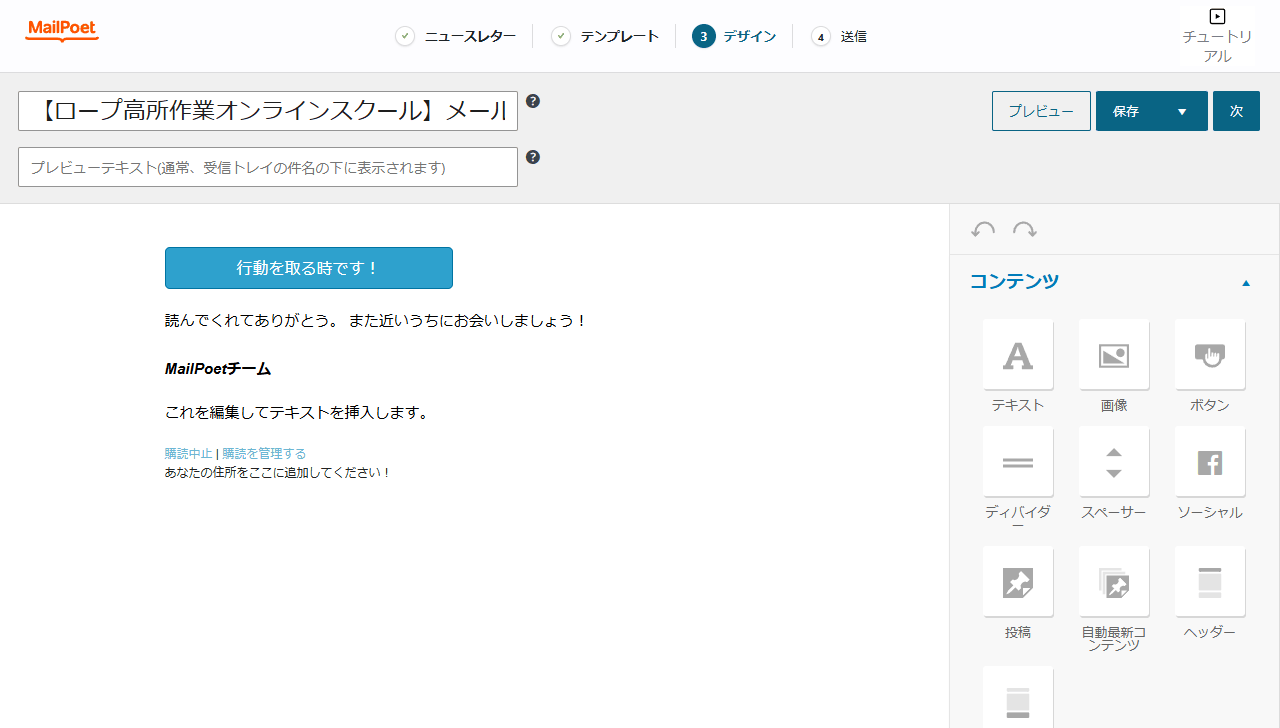Screen dimensions: 1280x728
Task: Click the email subject input field
Action: [268, 111]
